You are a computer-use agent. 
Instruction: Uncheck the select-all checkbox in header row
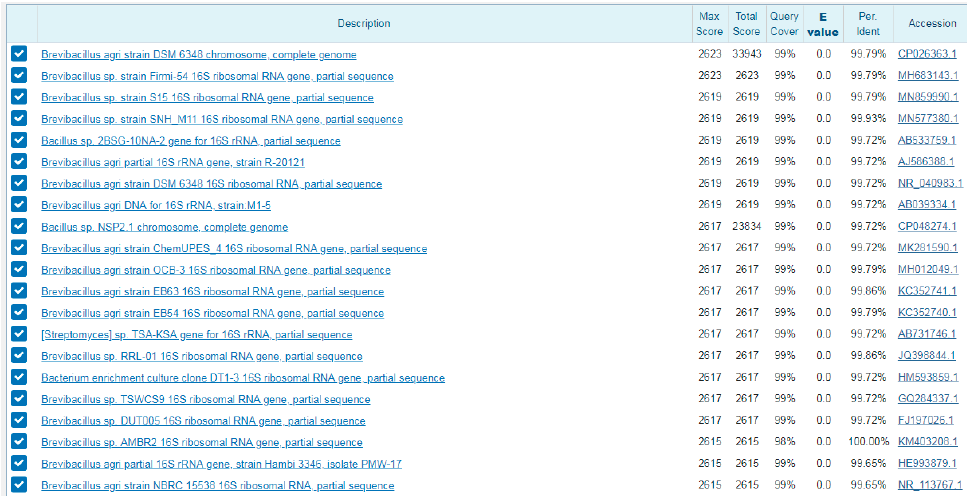click(x=19, y=24)
